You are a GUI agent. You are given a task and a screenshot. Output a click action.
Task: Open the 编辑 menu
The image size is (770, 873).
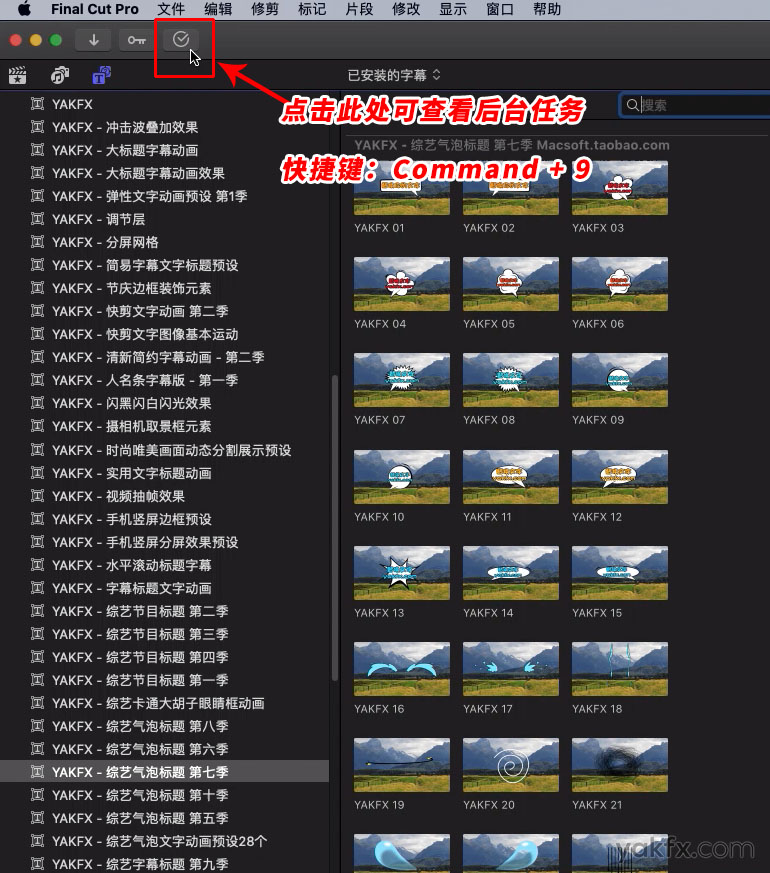click(x=218, y=9)
